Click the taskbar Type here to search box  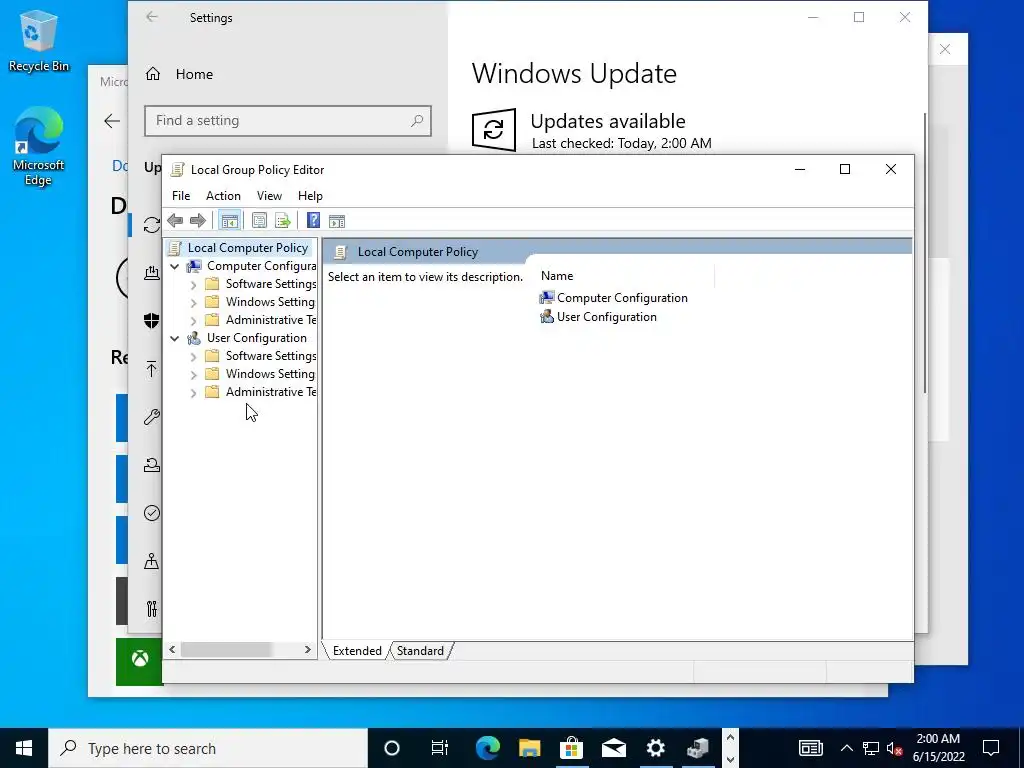pos(208,748)
